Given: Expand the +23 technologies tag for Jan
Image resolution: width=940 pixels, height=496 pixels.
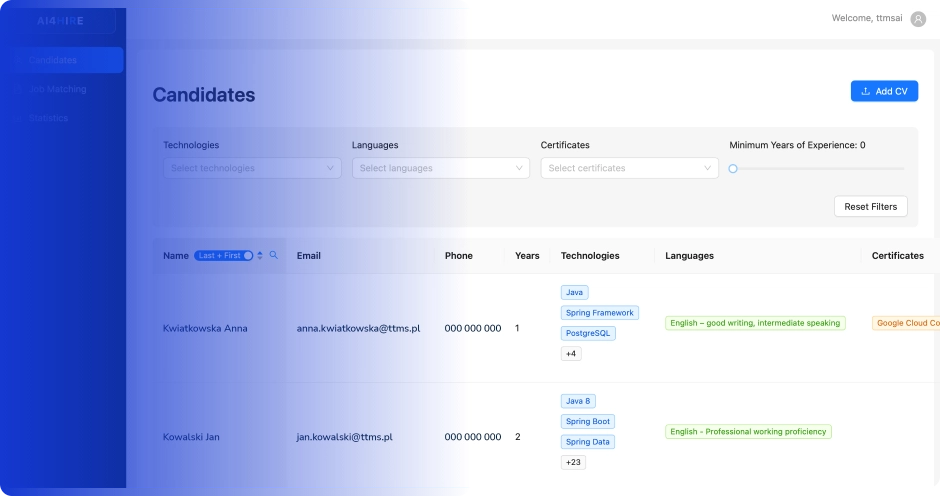Looking at the screenshot, I should coord(574,463).
